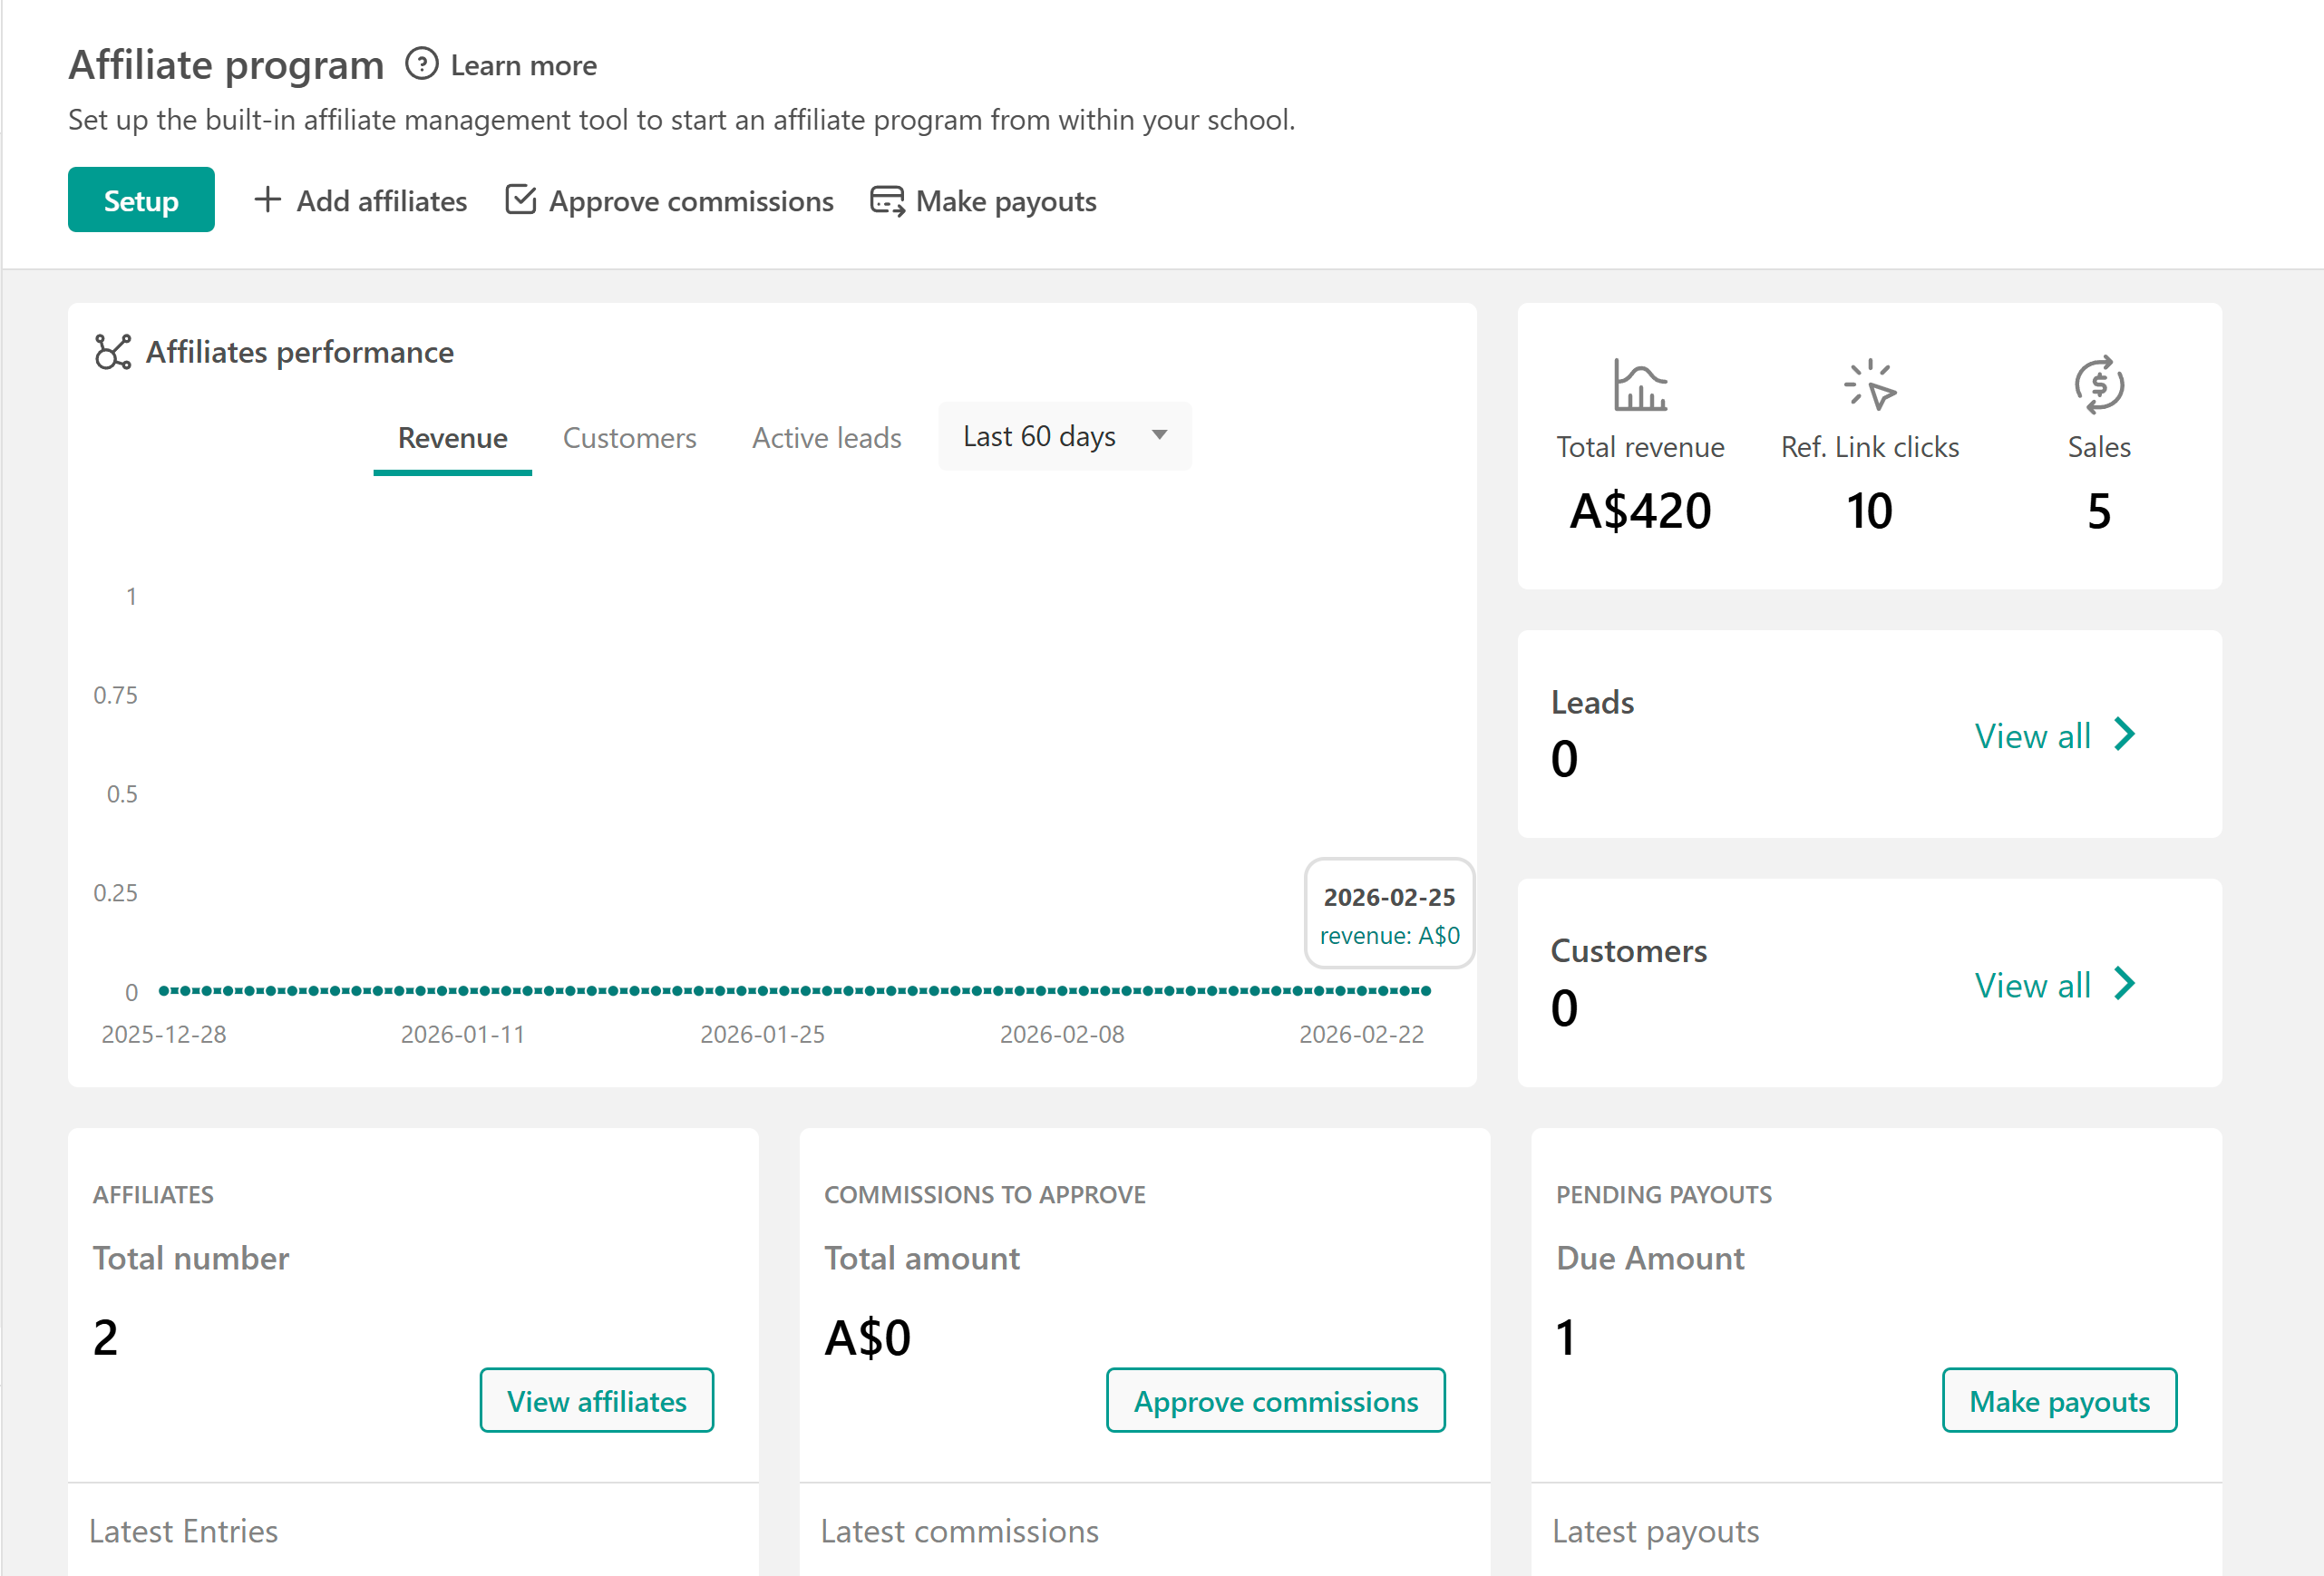This screenshot has height=1576, width=2324.
Task: Switch to the Active leads tab
Action: click(826, 438)
